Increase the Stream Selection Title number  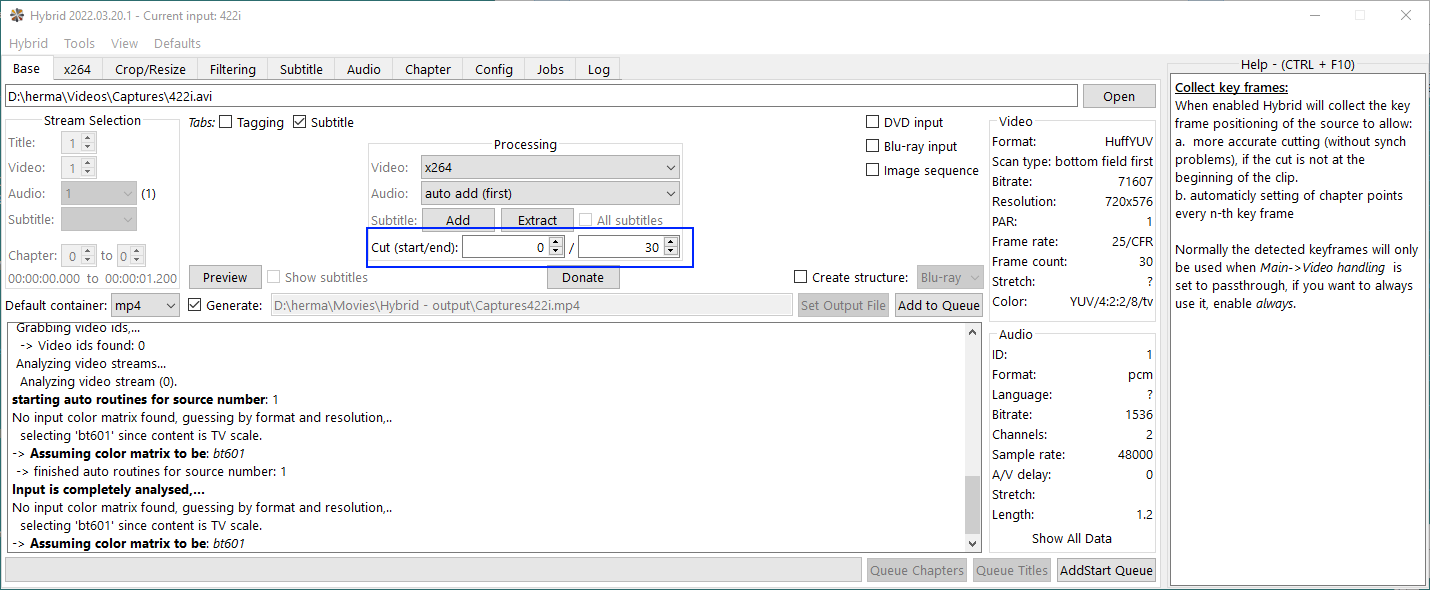[88, 138]
